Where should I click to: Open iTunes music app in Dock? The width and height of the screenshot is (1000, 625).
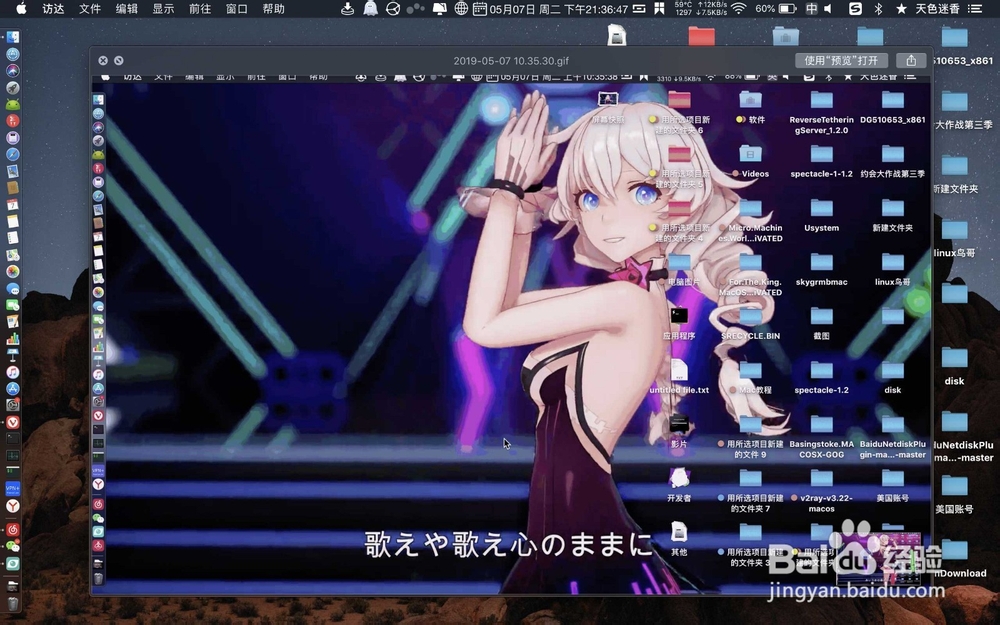click(12, 372)
